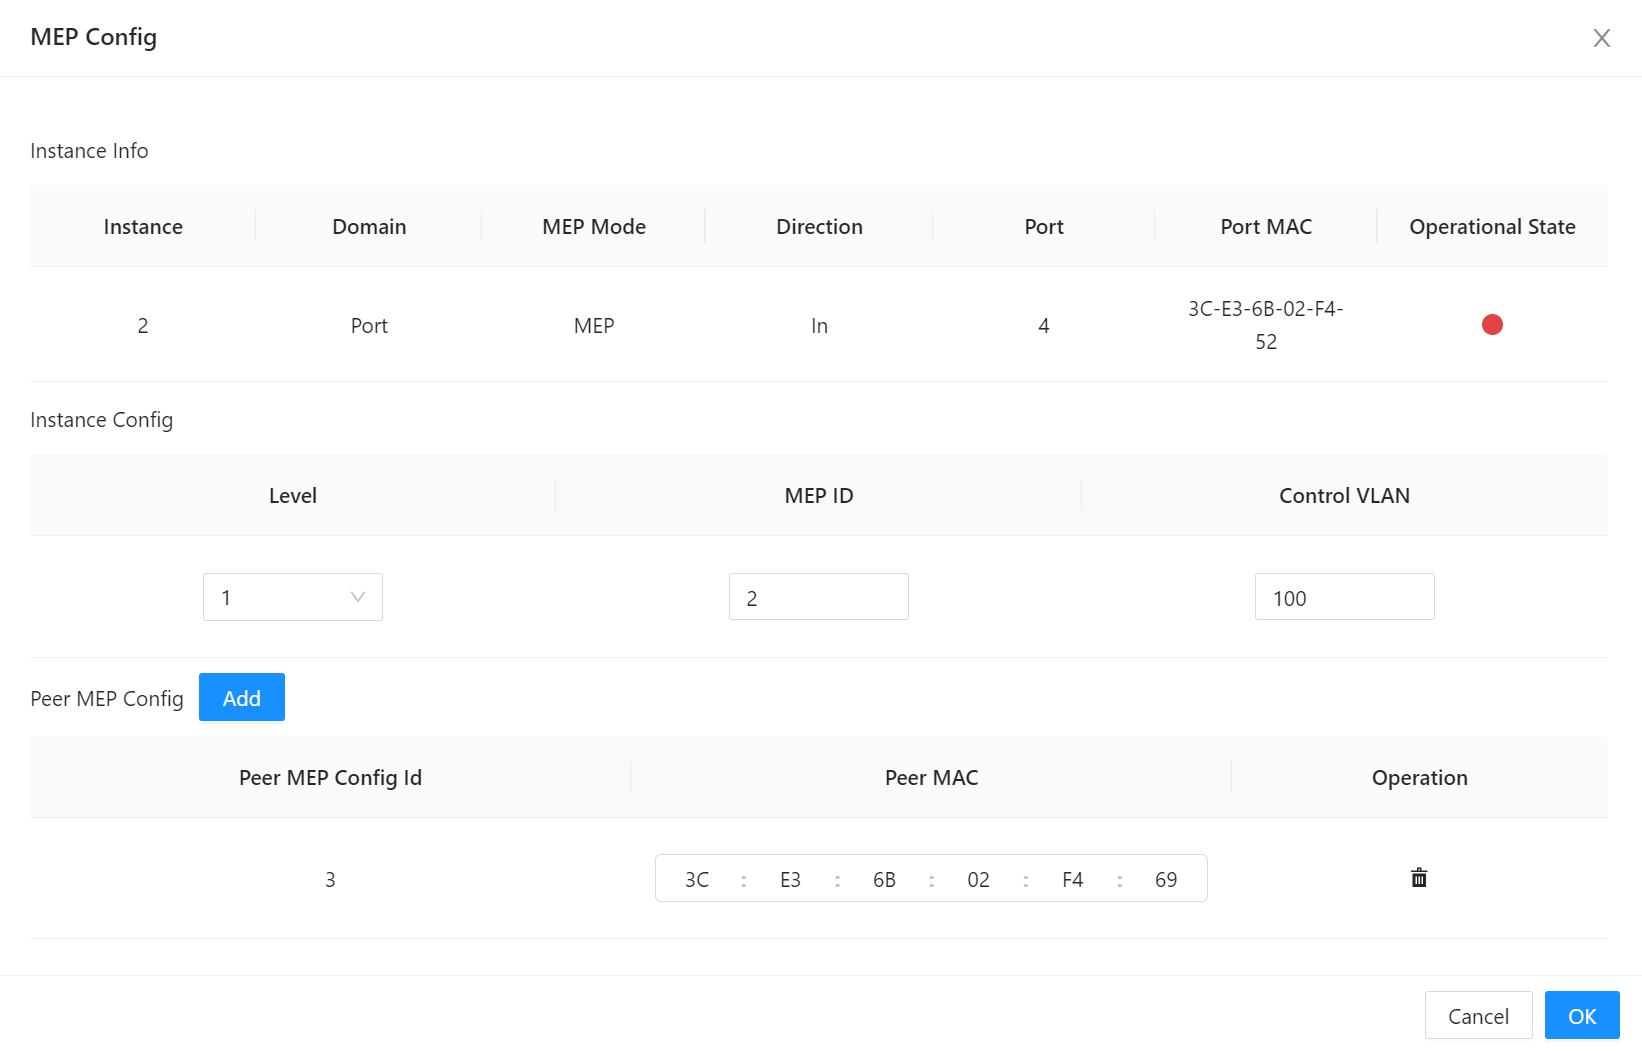Expand the Level selection arrow

pyautogui.click(x=357, y=596)
